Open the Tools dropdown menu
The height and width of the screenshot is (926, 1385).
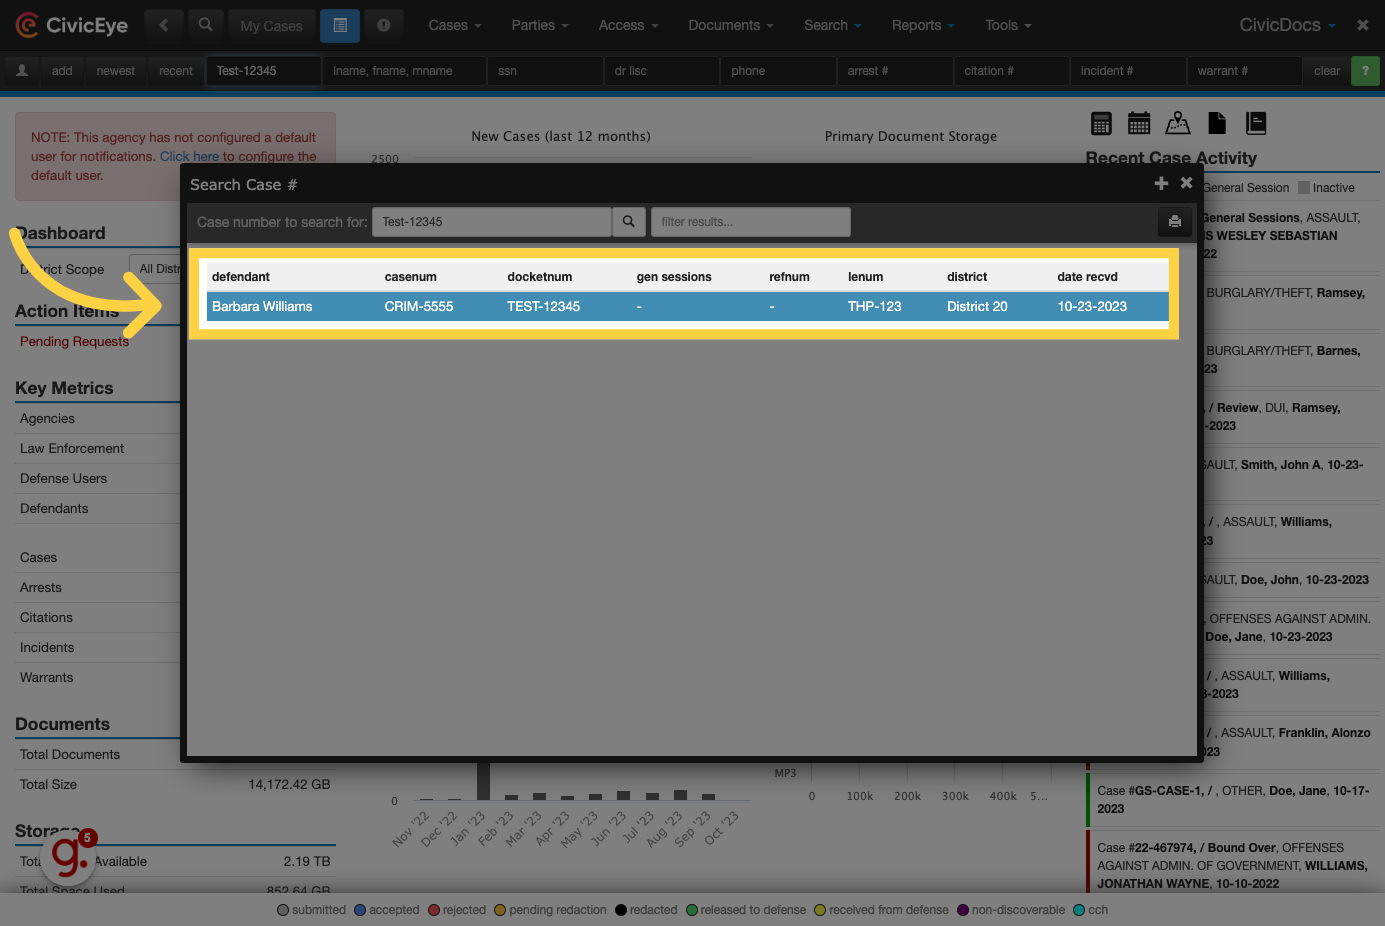(x=1008, y=25)
